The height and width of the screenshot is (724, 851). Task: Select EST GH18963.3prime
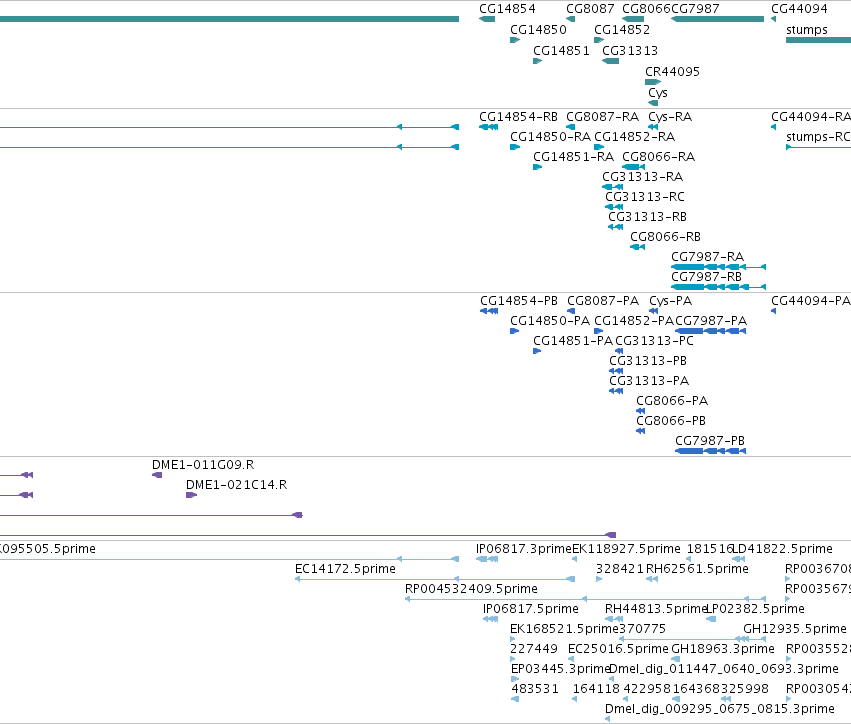[x=676, y=659]
